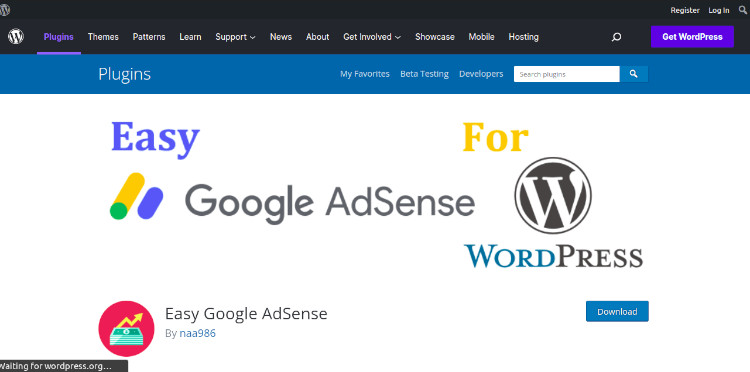750x372 pixels.
Task: Click the Easy Google AdSense plugin icon
Action: click(126, 328)
